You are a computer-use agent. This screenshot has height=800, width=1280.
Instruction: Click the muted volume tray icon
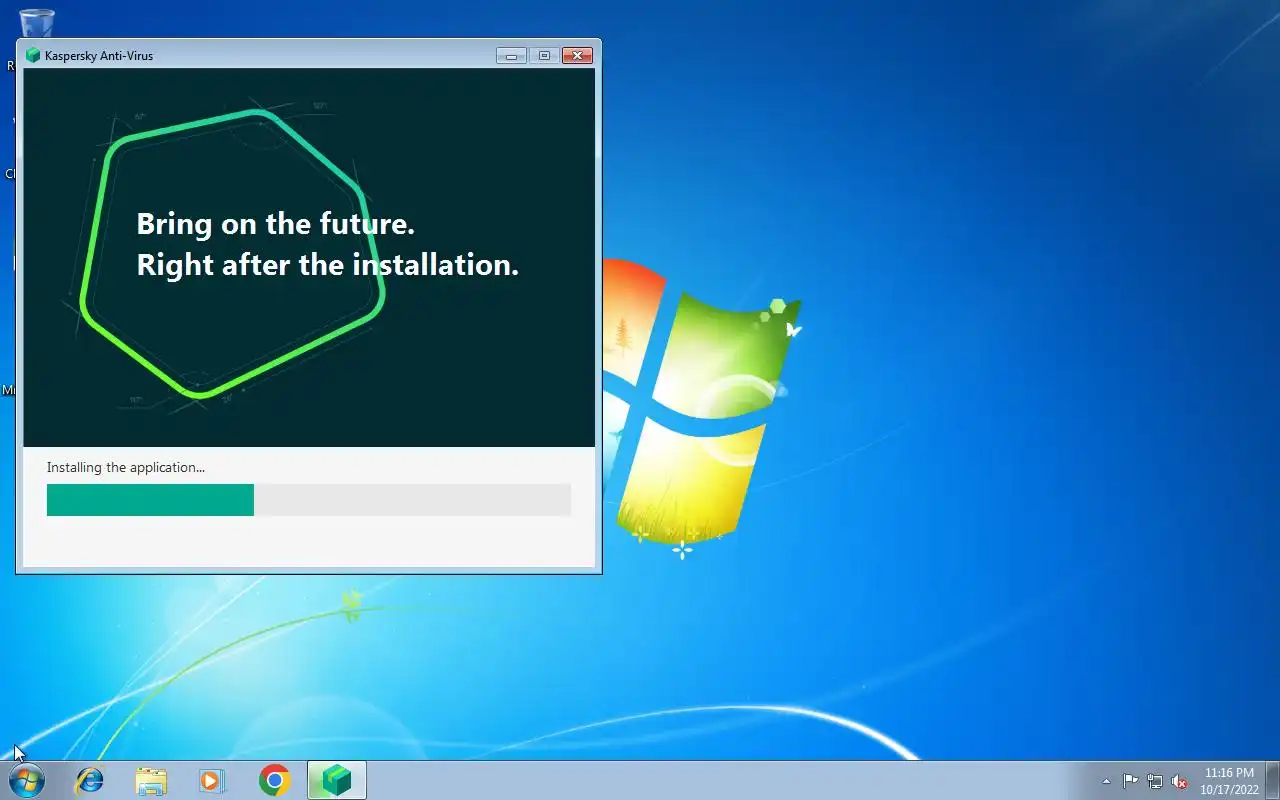coord(1180,781)
